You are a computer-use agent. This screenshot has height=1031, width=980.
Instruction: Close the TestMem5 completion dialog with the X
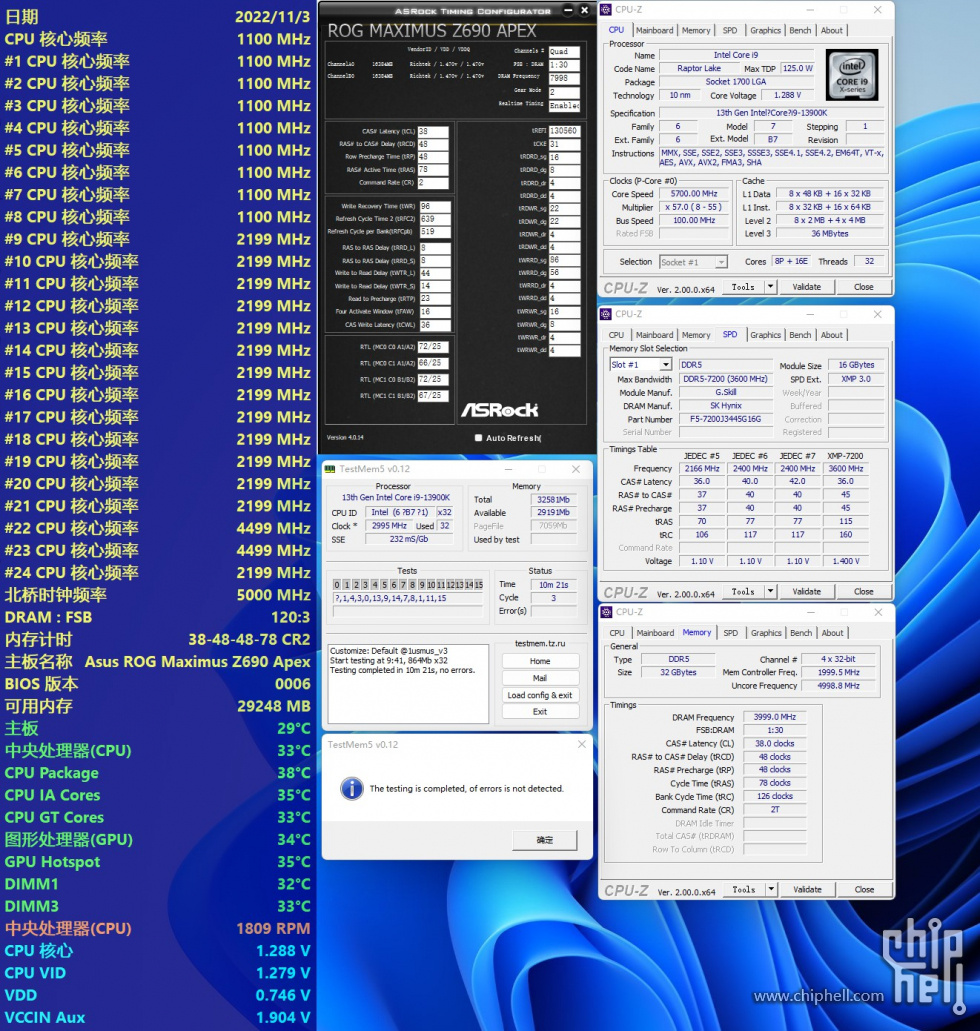581,744
